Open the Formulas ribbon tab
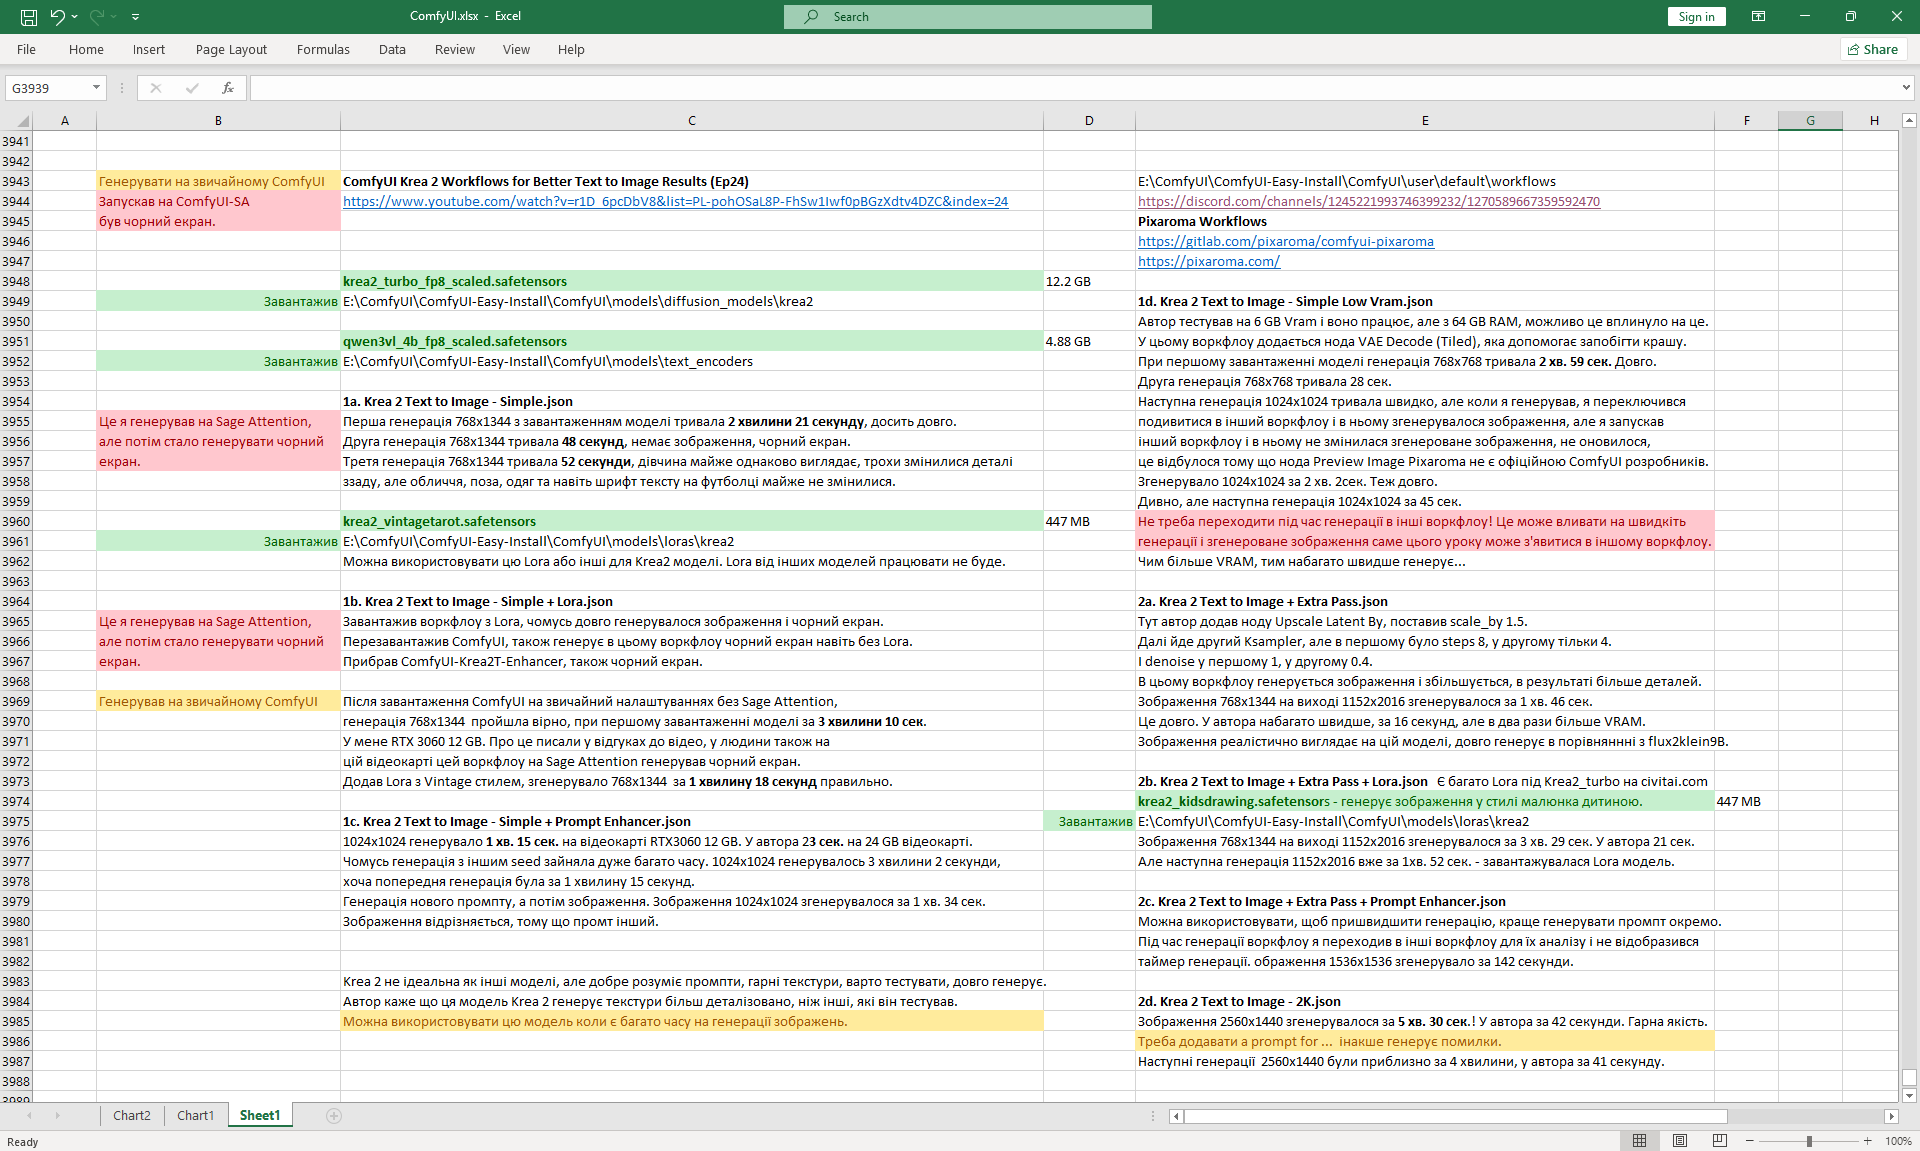The height and width of the screenshot is (1151, 1920). coord(323,49)
